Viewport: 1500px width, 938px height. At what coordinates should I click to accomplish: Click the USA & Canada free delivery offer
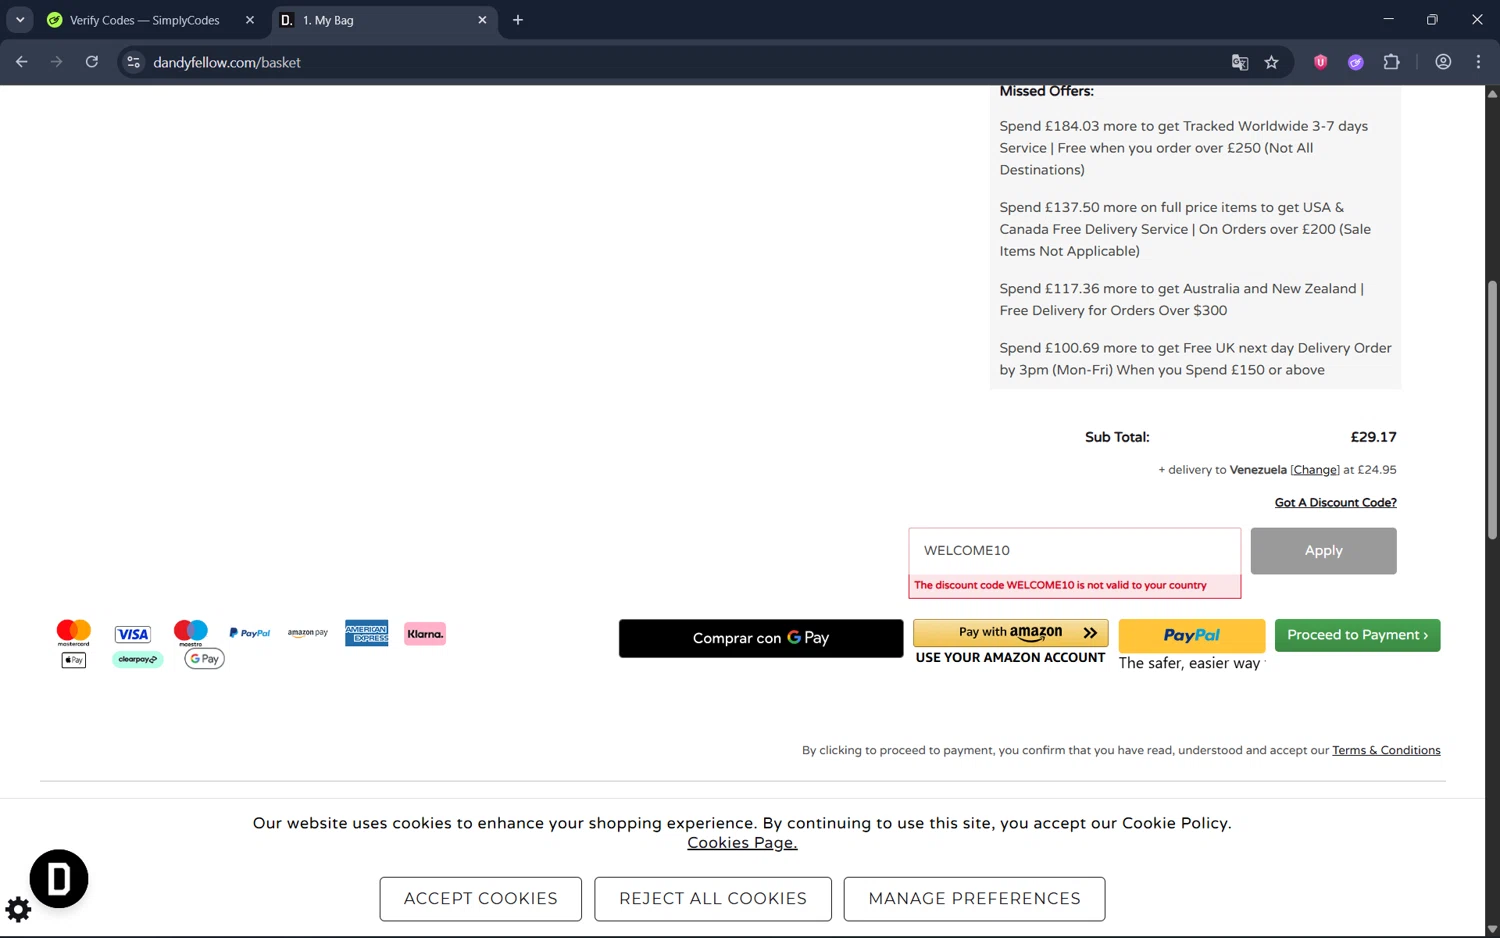(x=1185, y=229)
